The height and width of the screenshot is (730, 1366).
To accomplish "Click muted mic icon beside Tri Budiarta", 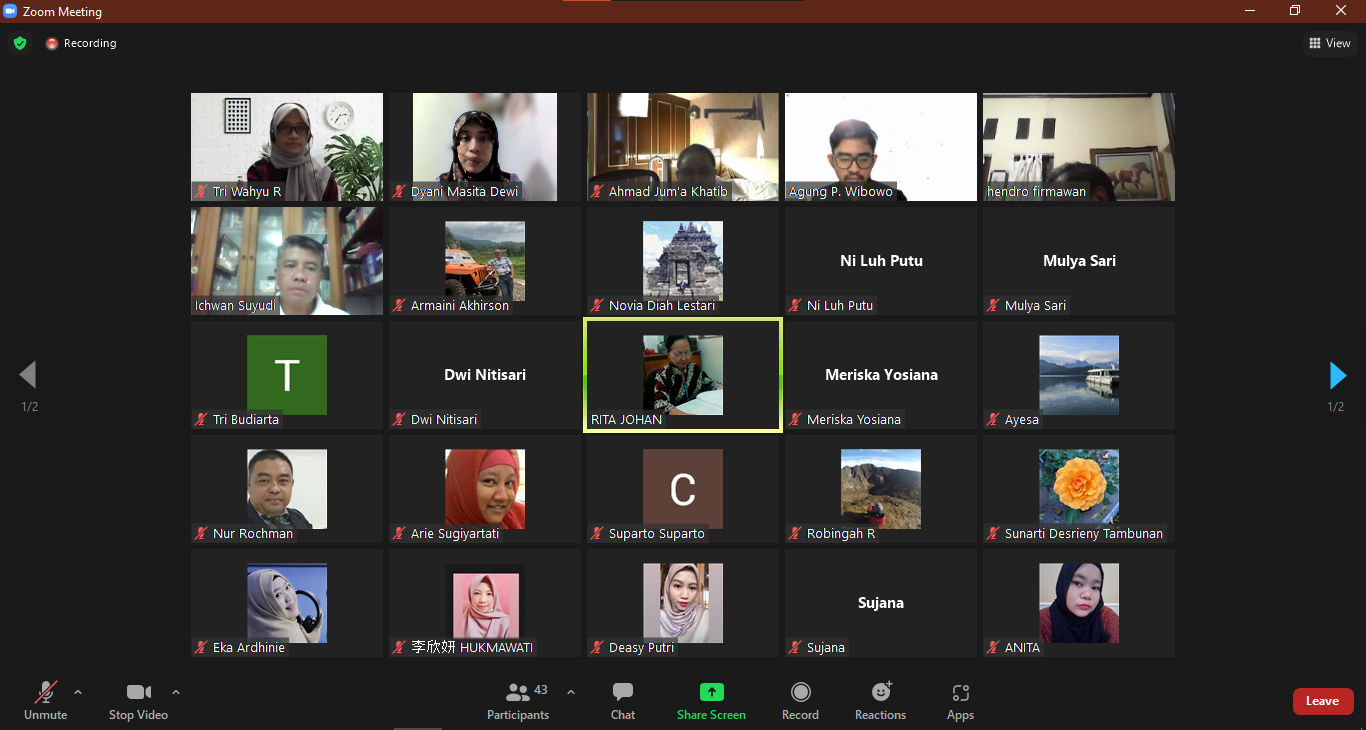I will click(202, 420).
